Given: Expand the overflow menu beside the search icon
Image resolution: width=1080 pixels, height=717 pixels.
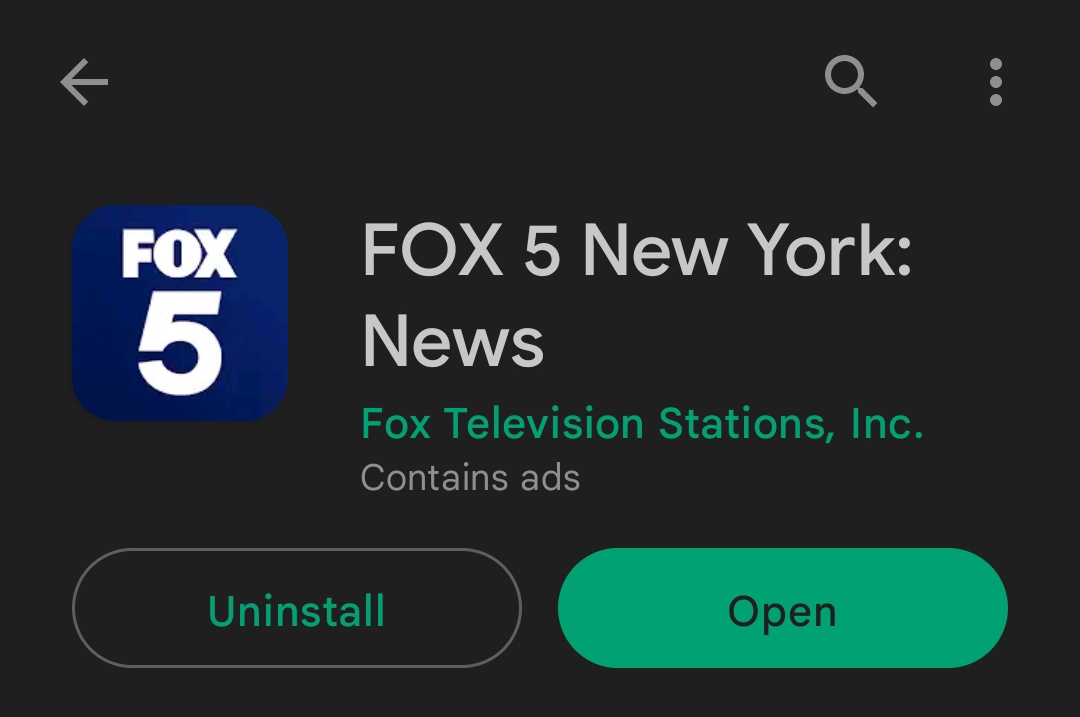Looking at the screenshot, I should (x=995, y=82).
